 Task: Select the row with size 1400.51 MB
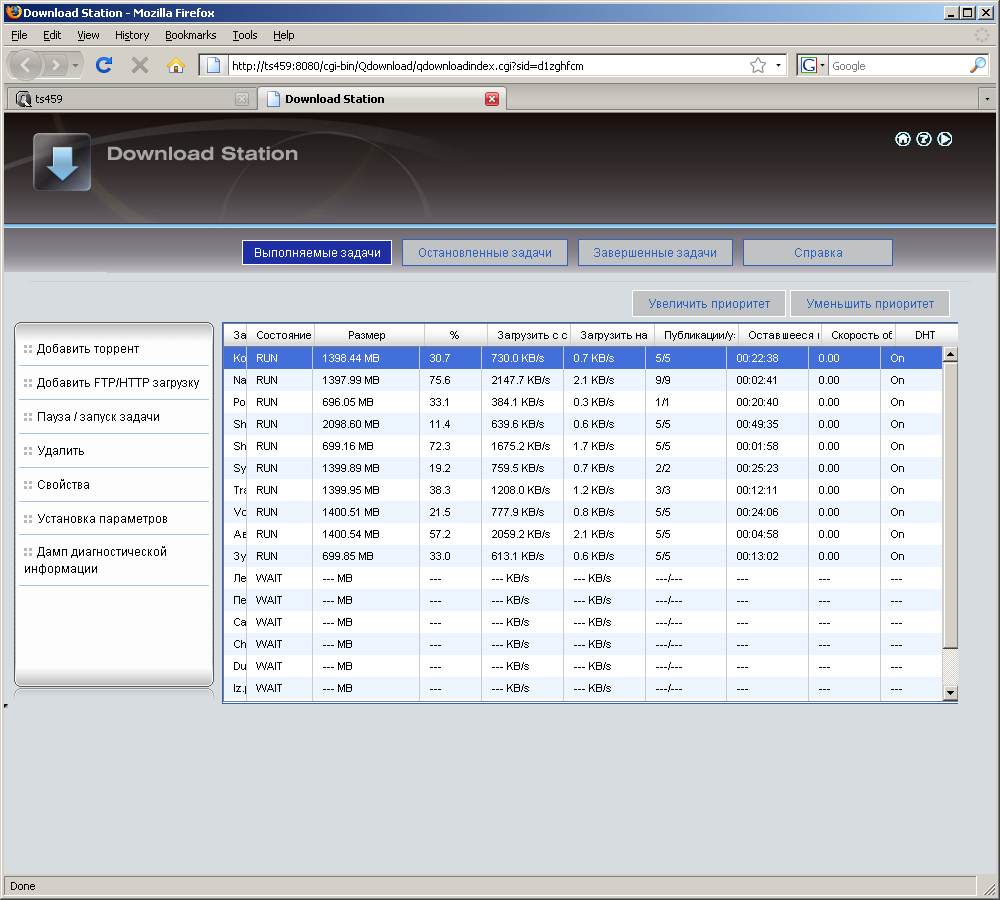(583, 512)
